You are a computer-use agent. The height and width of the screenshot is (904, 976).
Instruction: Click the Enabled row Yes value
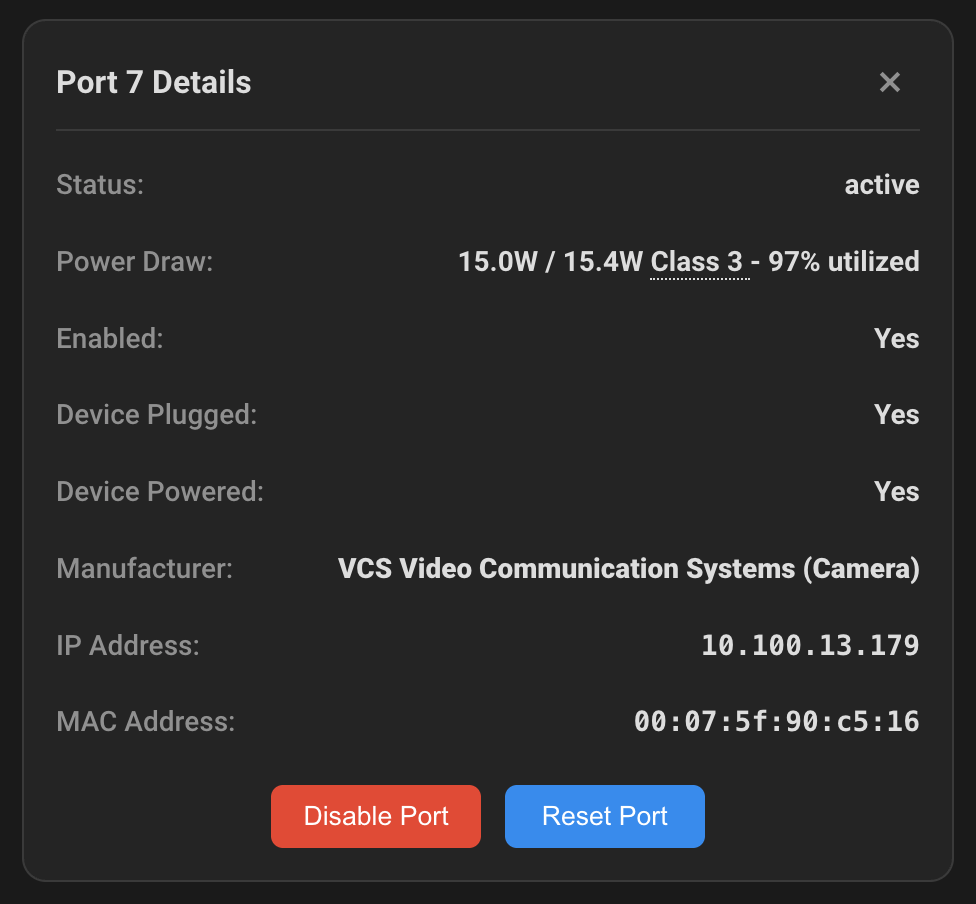click(x=896, y=338)
